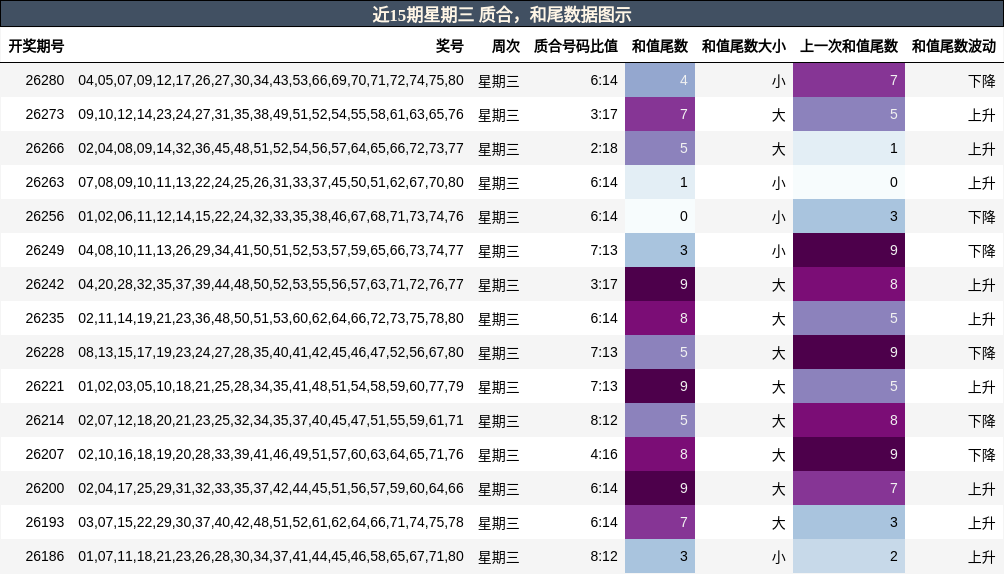
Task: Click 小 in row 26263
Action: click(x=779, y=183)
